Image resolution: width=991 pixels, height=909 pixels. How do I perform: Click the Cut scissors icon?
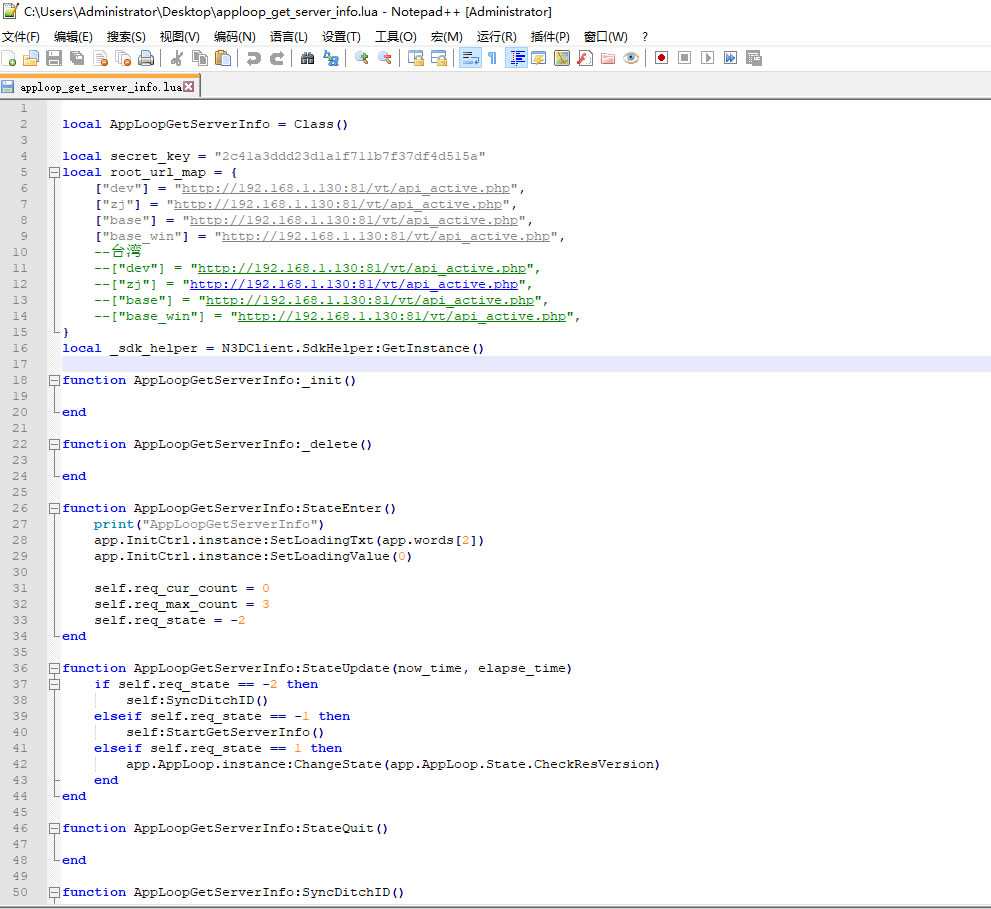(176, 59)
